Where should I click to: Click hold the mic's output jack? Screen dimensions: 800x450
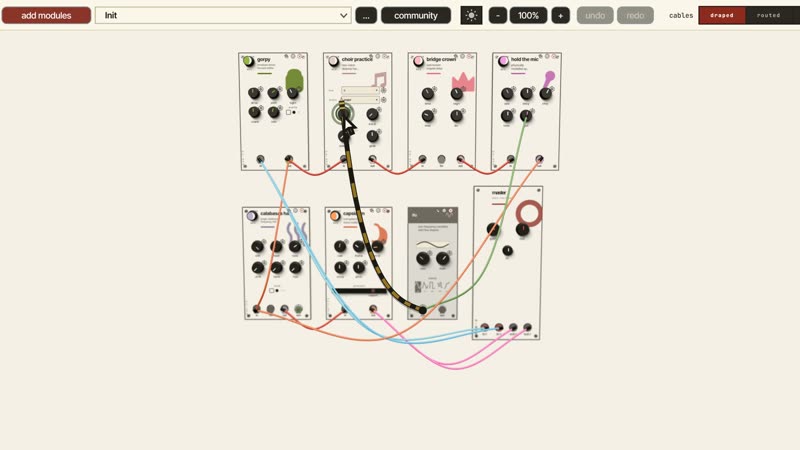(x=539, y=159)
